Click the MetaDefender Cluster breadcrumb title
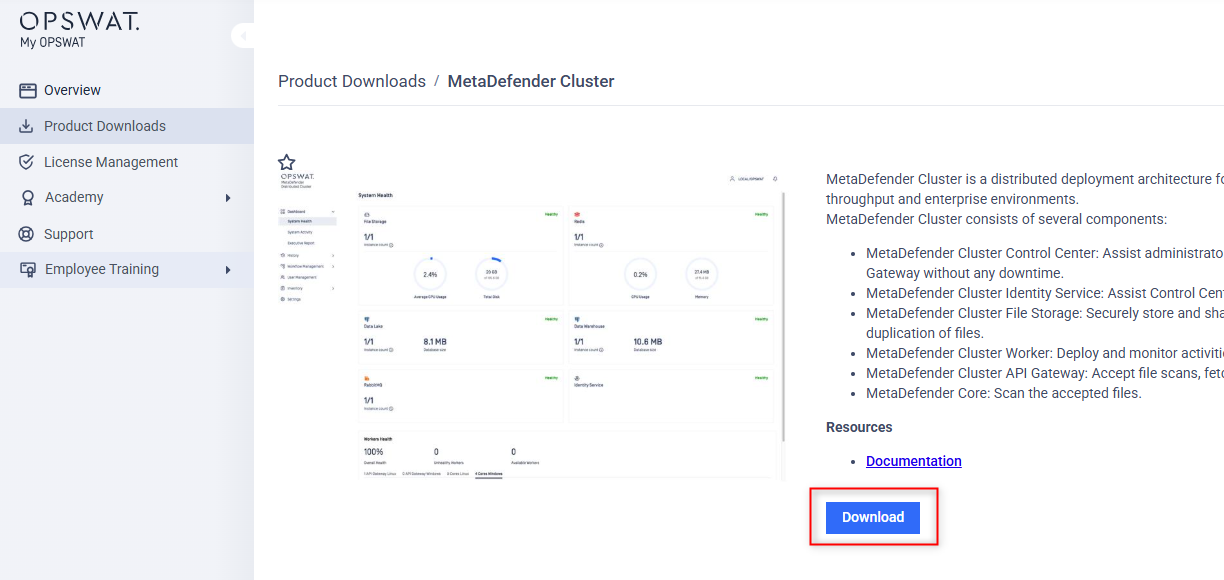The width and height of the screenshot is (1224, 580). click(x=531, y=81)
